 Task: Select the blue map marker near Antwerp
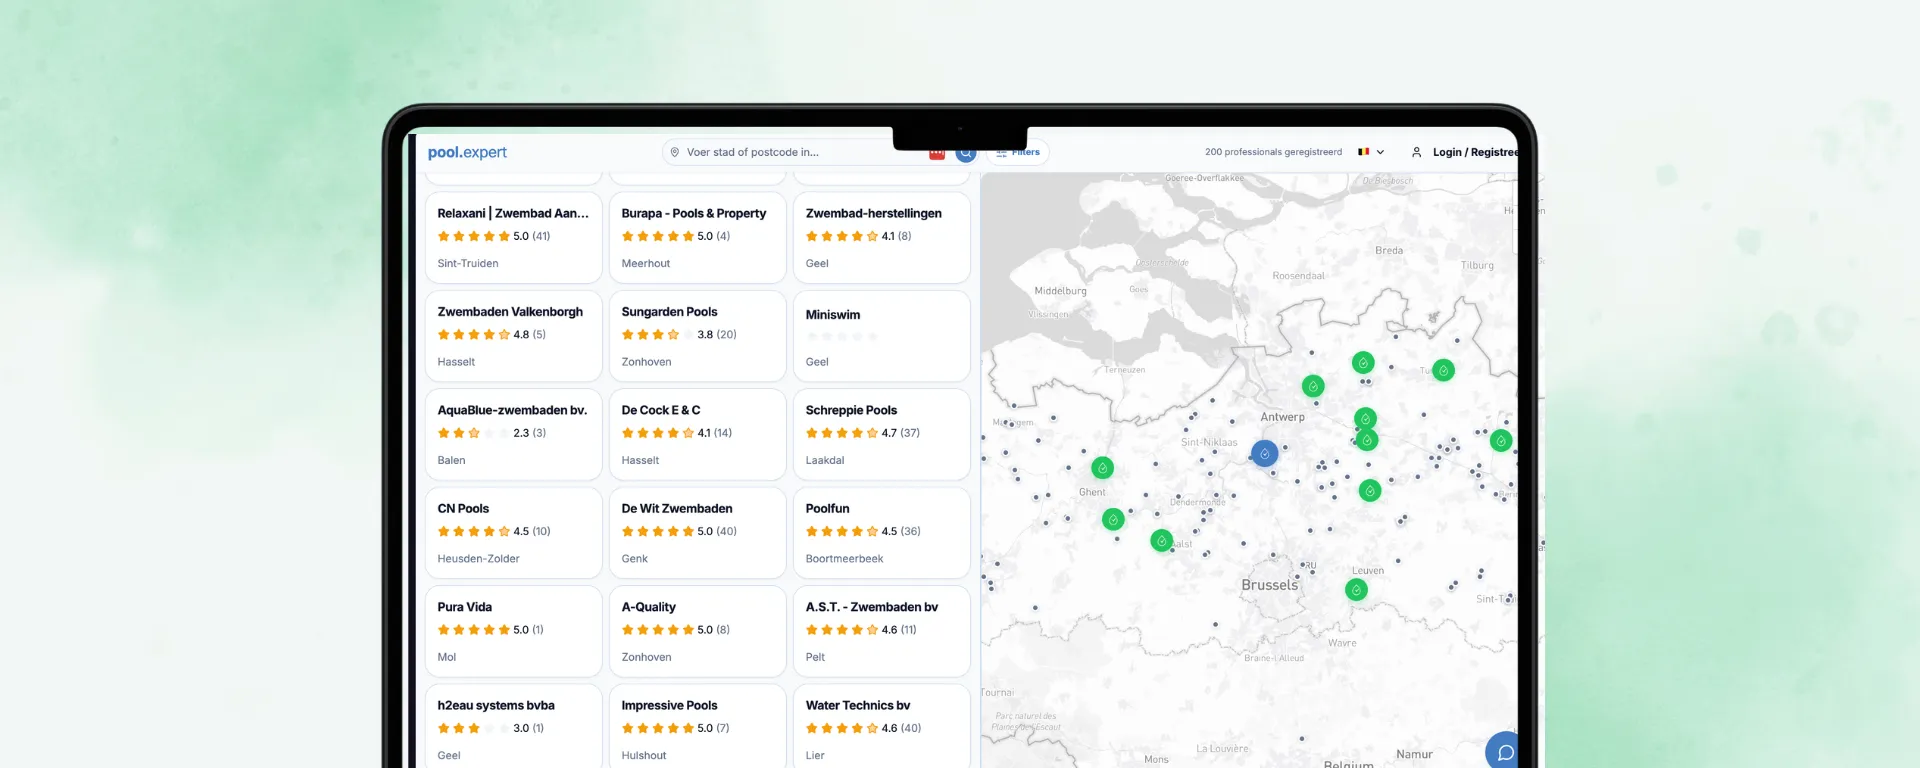click(1265, 454)
